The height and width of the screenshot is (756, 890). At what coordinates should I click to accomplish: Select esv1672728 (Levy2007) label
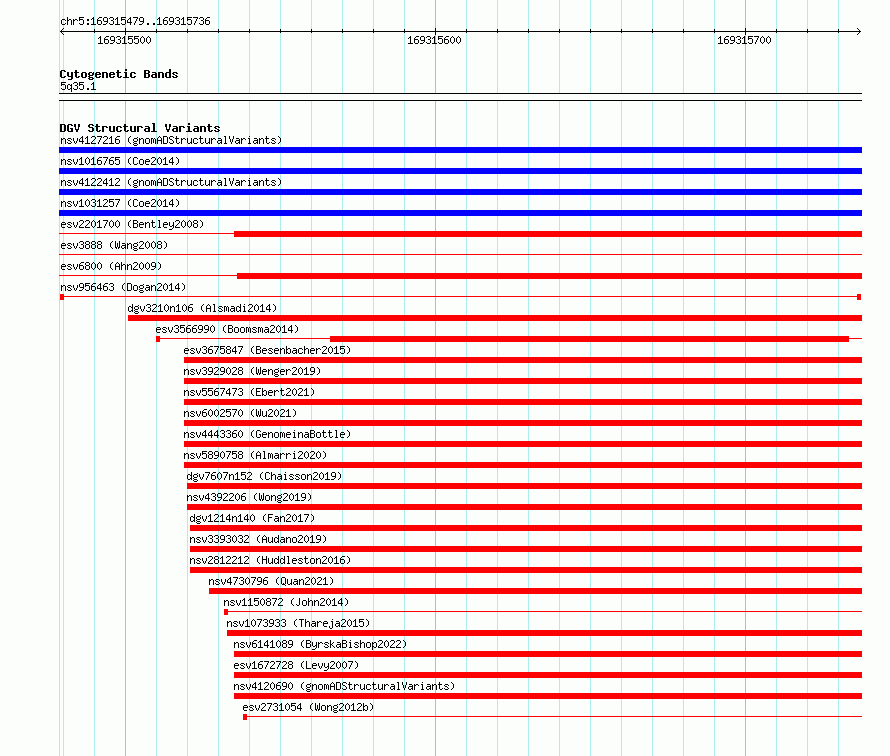[296, 665]
